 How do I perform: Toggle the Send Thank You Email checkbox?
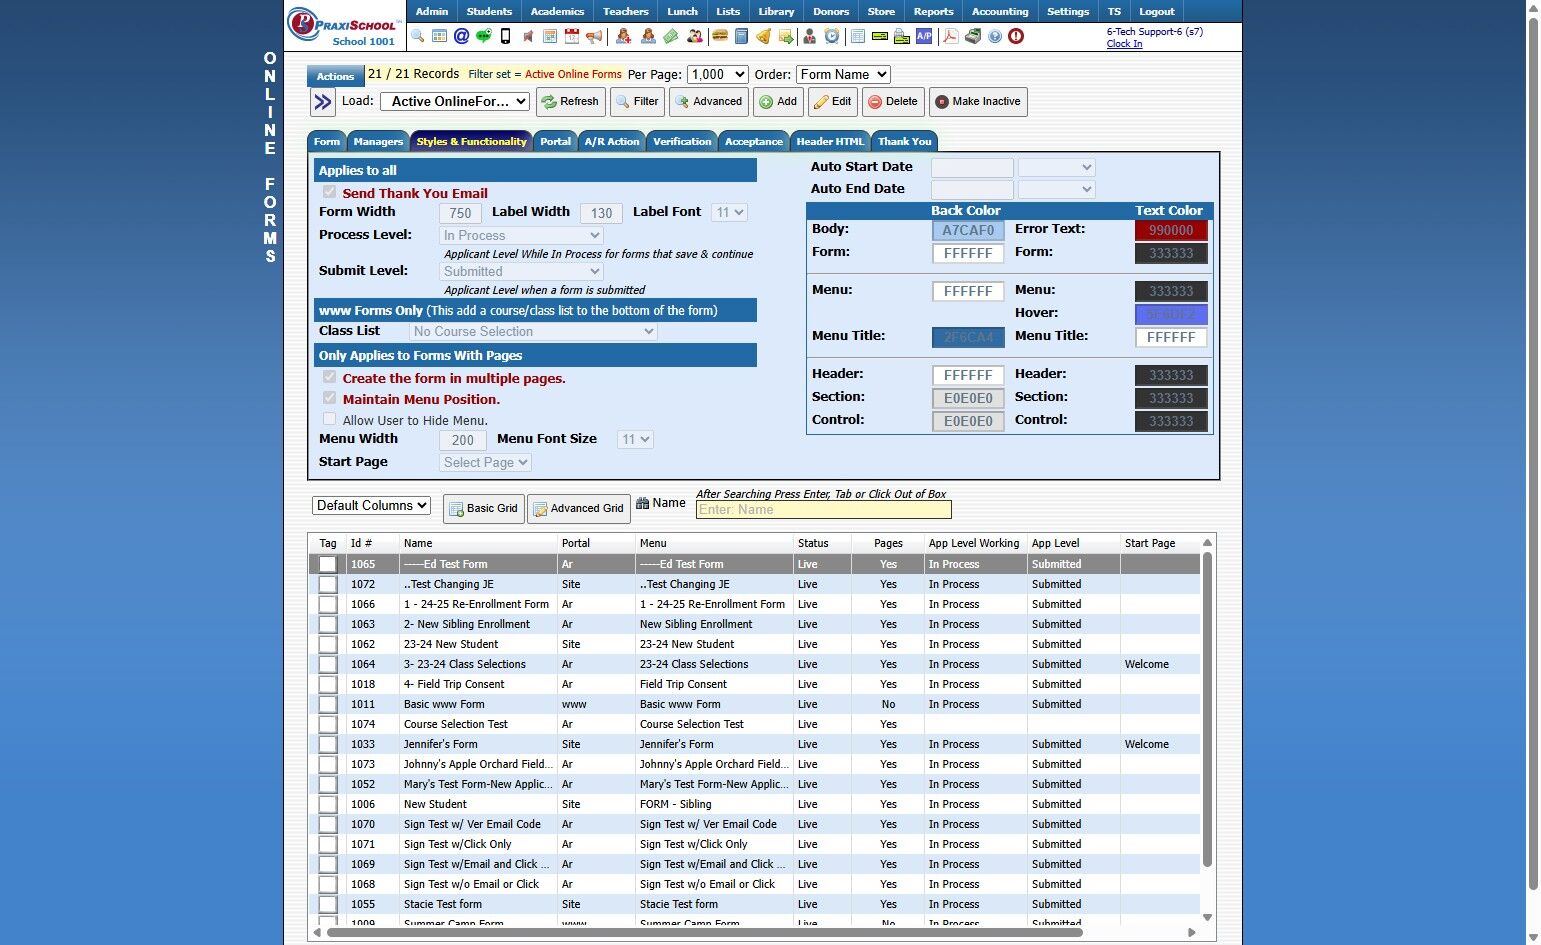[329, 192]
